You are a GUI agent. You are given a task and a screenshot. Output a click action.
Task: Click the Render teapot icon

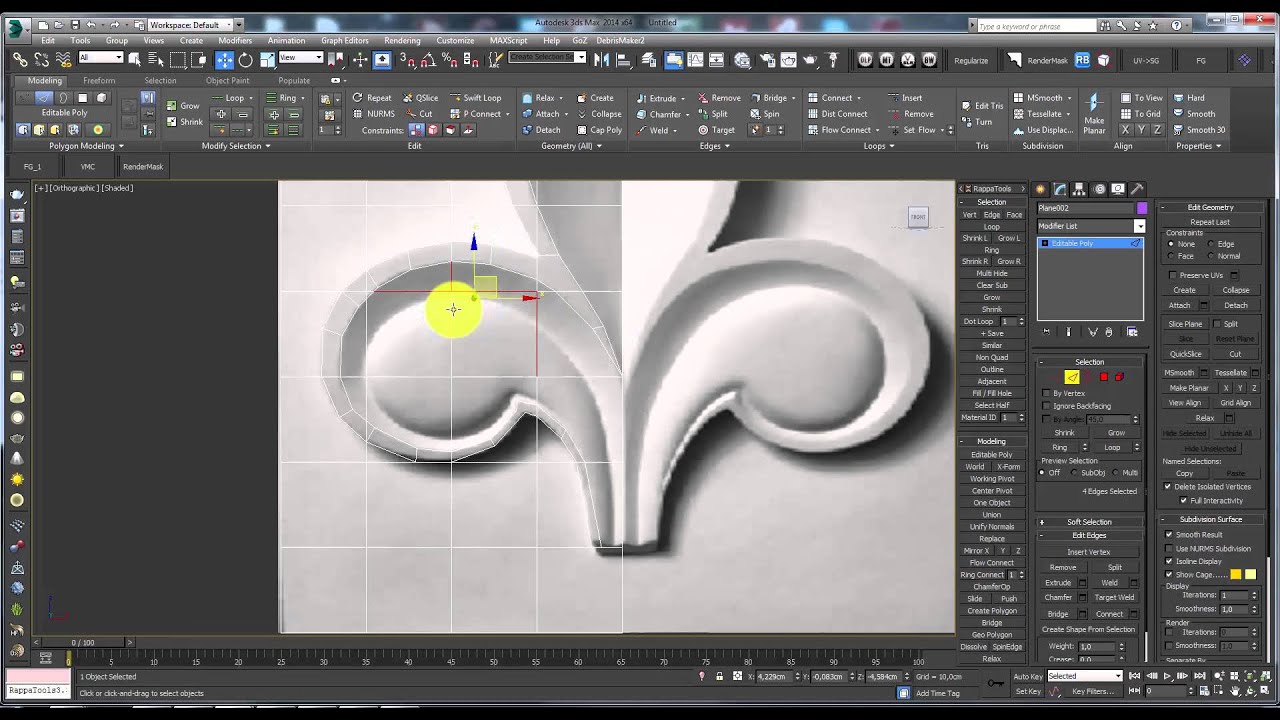pyautogui.click(x=808, y=60)
